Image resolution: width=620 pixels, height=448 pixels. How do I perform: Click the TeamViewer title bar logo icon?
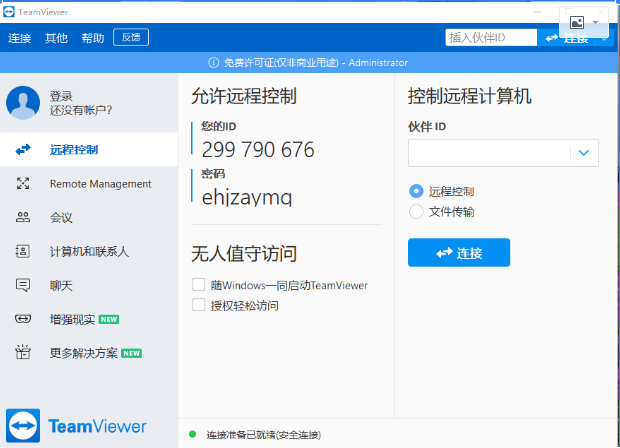point(9,12)
